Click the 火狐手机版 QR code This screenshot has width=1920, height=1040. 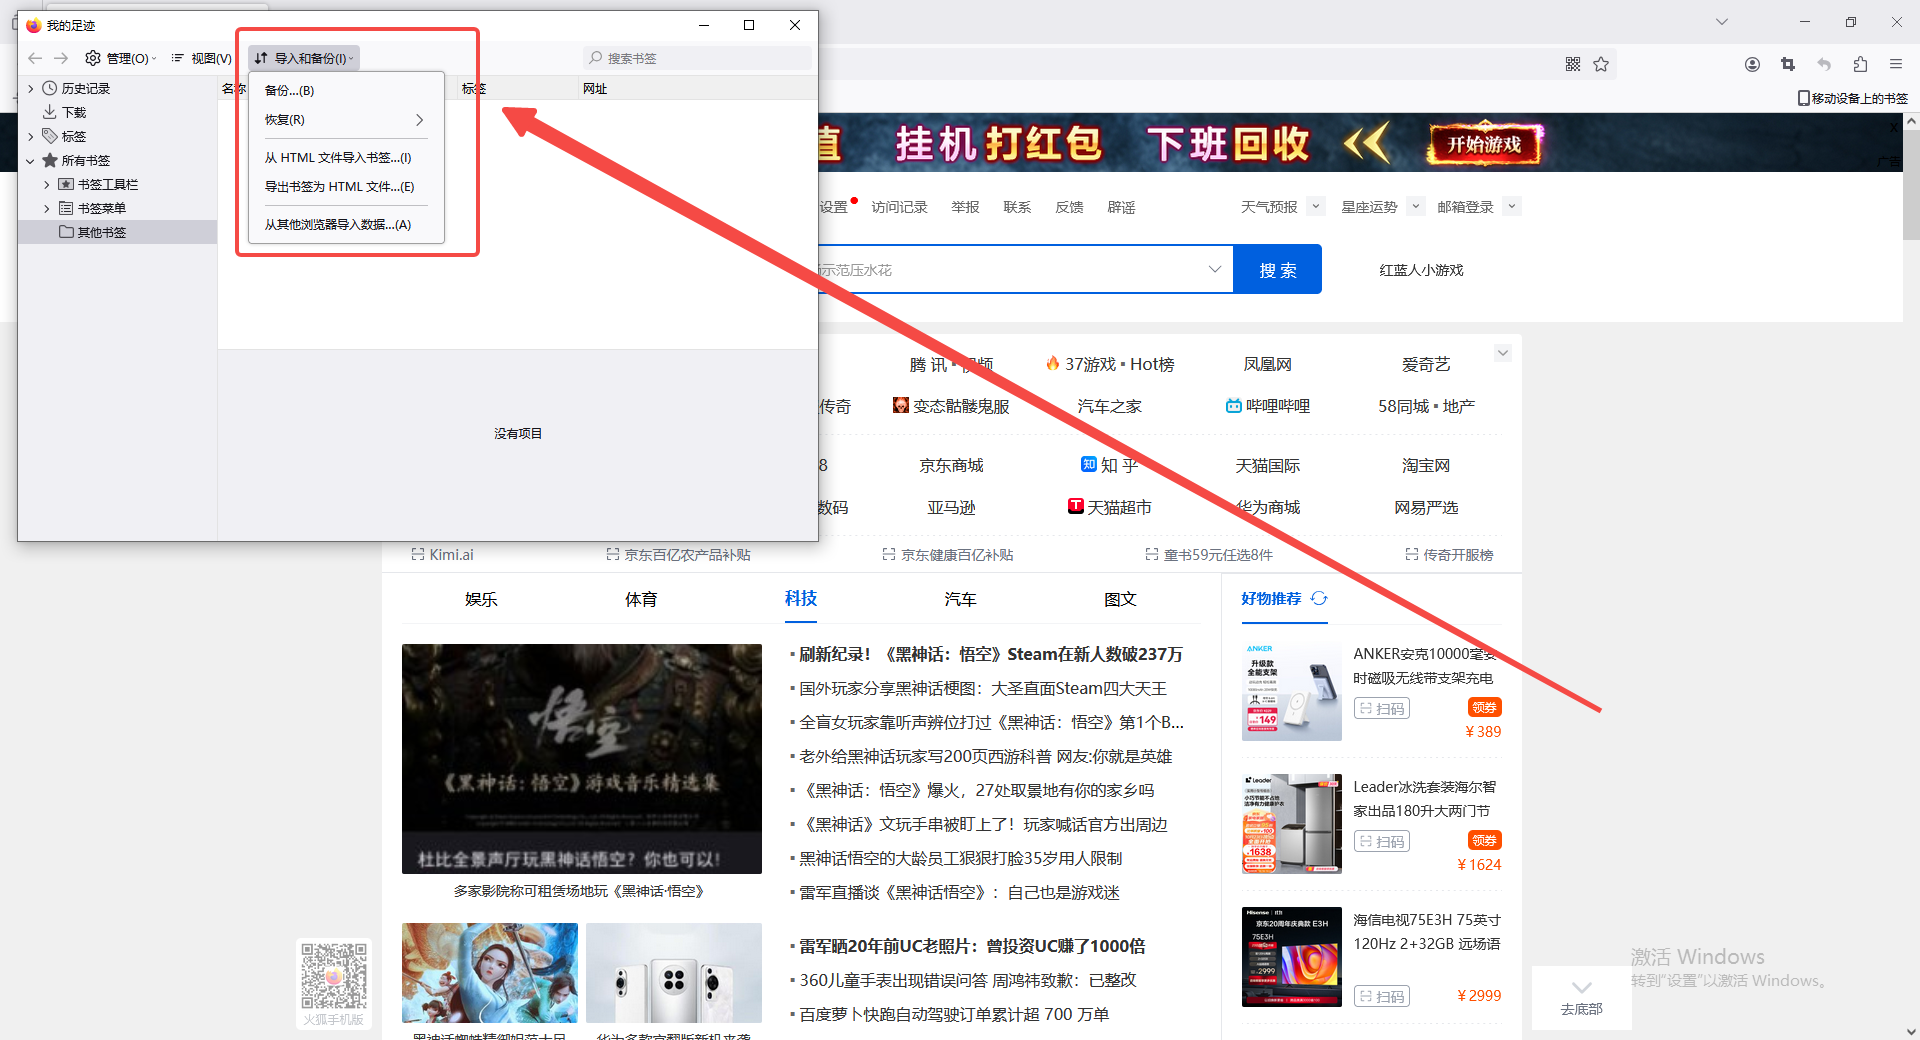click(334, 976)
